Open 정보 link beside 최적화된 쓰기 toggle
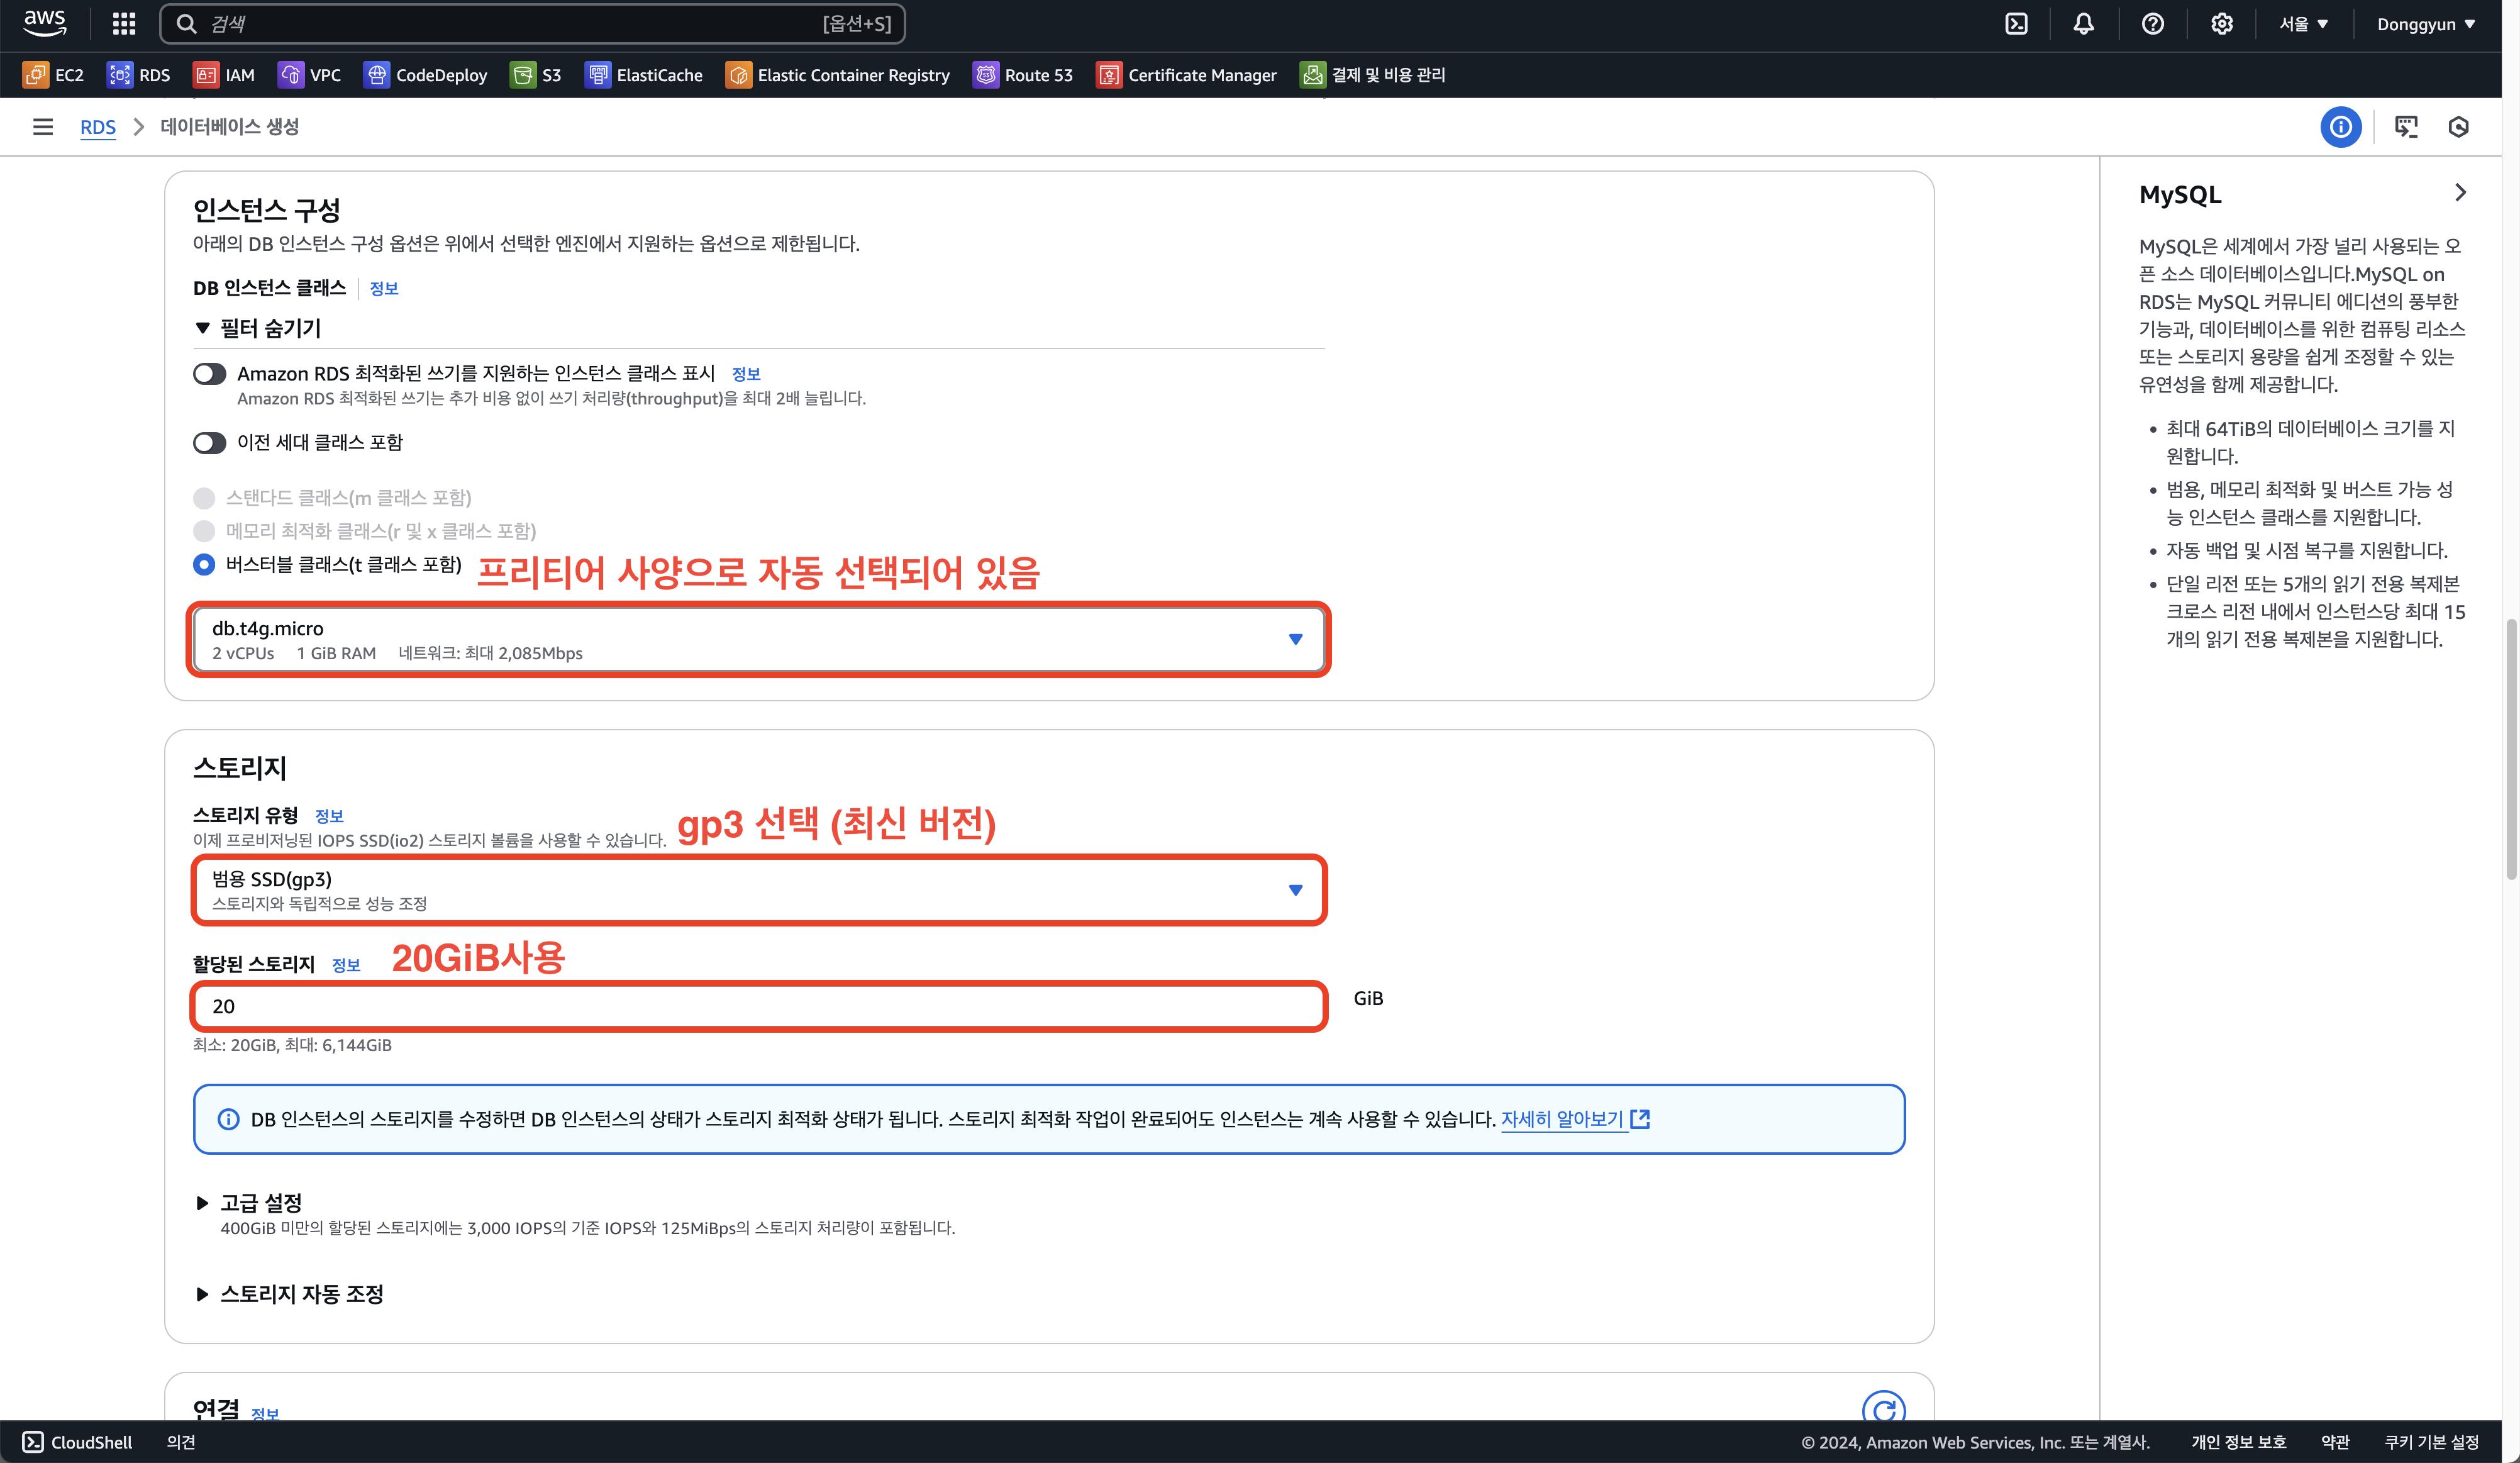Viewport: 2520px width, 1463px height. click(746, 374)
